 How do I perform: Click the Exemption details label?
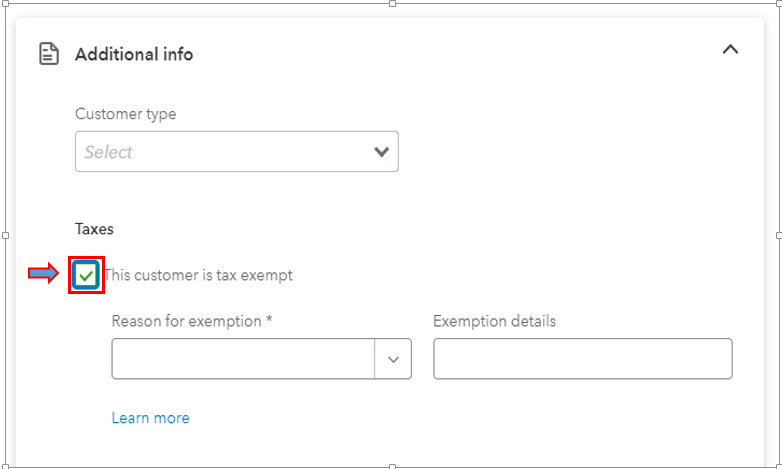click(494, 321)
